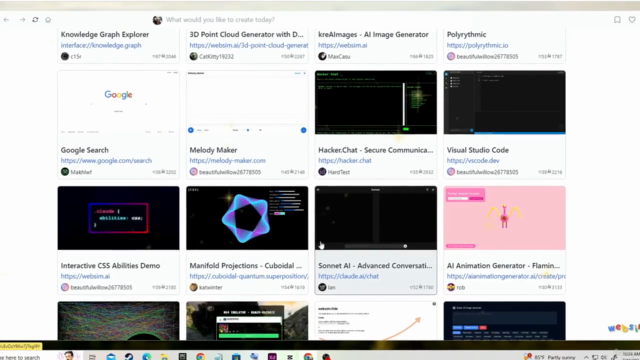Open the pink flamingo AI Animation thumbnail
The image size is (640, 360).
(504, 218)
